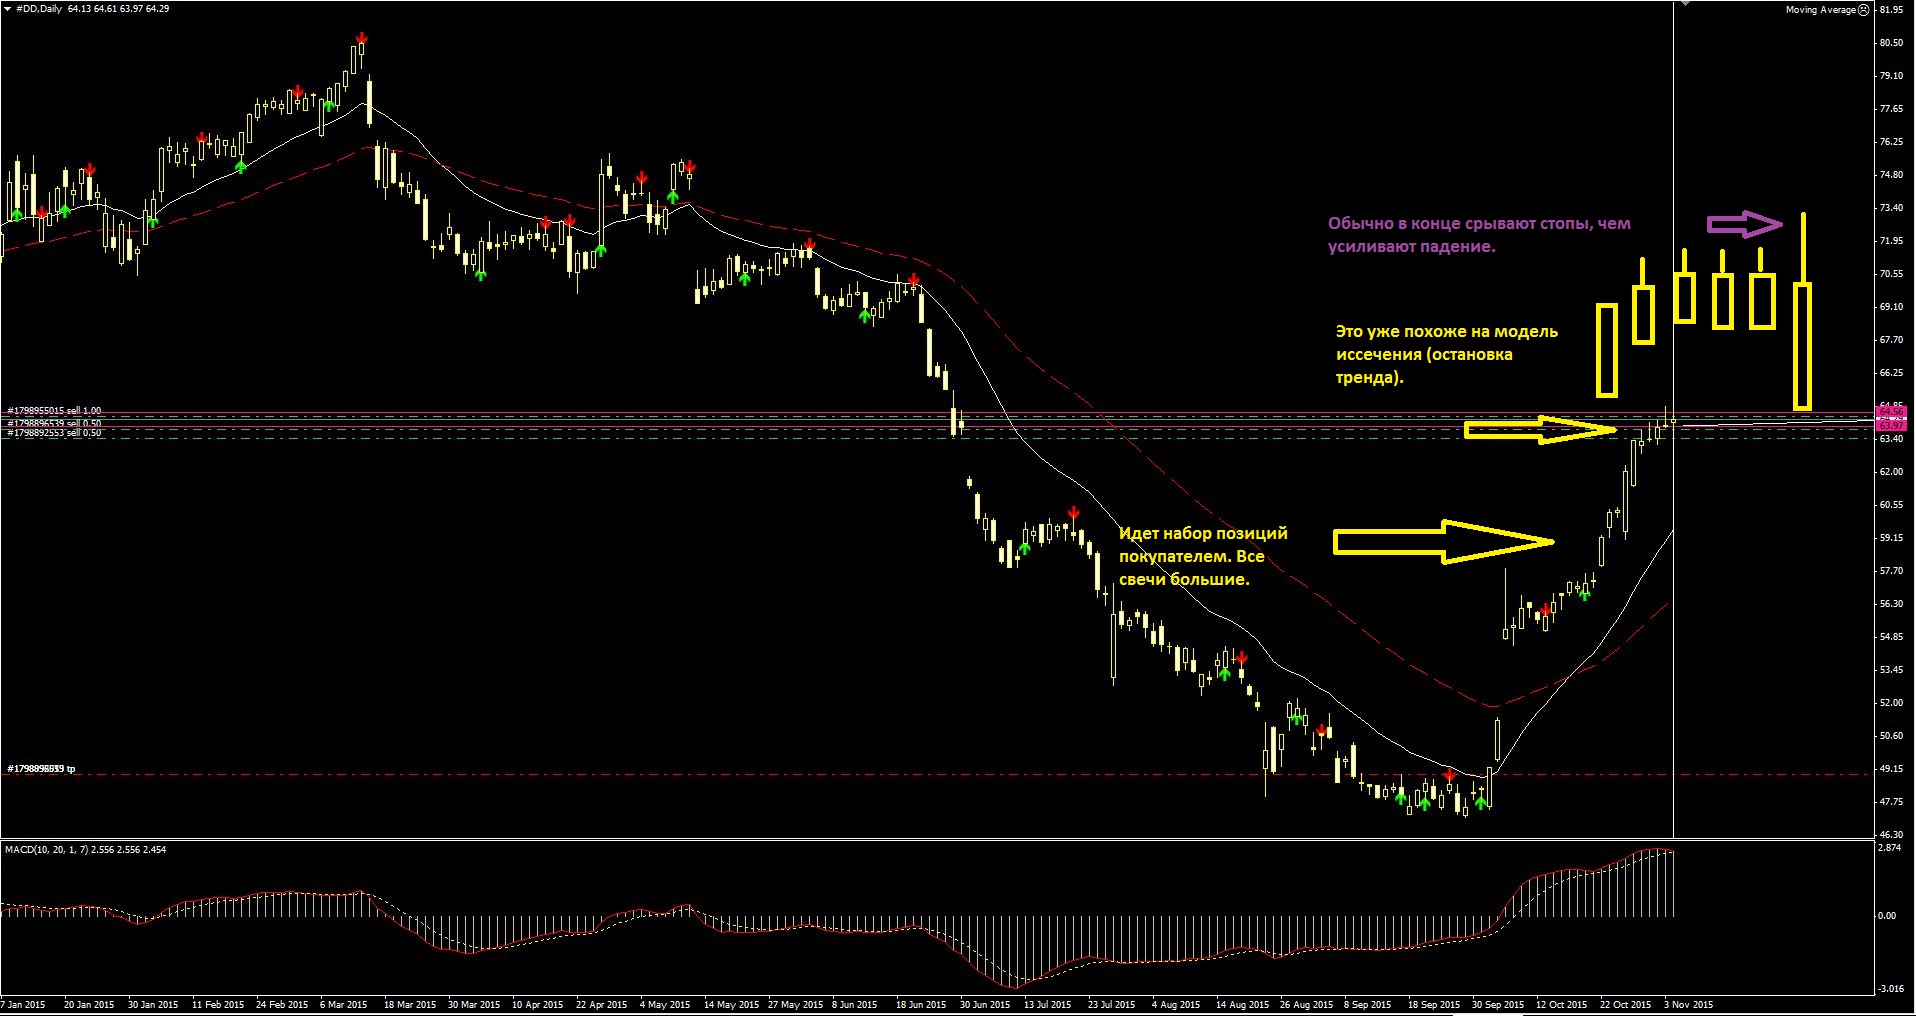Select the purple Russian text note about stops
Screen dimensions: 1916x1016
click(x=1479, y=235)
